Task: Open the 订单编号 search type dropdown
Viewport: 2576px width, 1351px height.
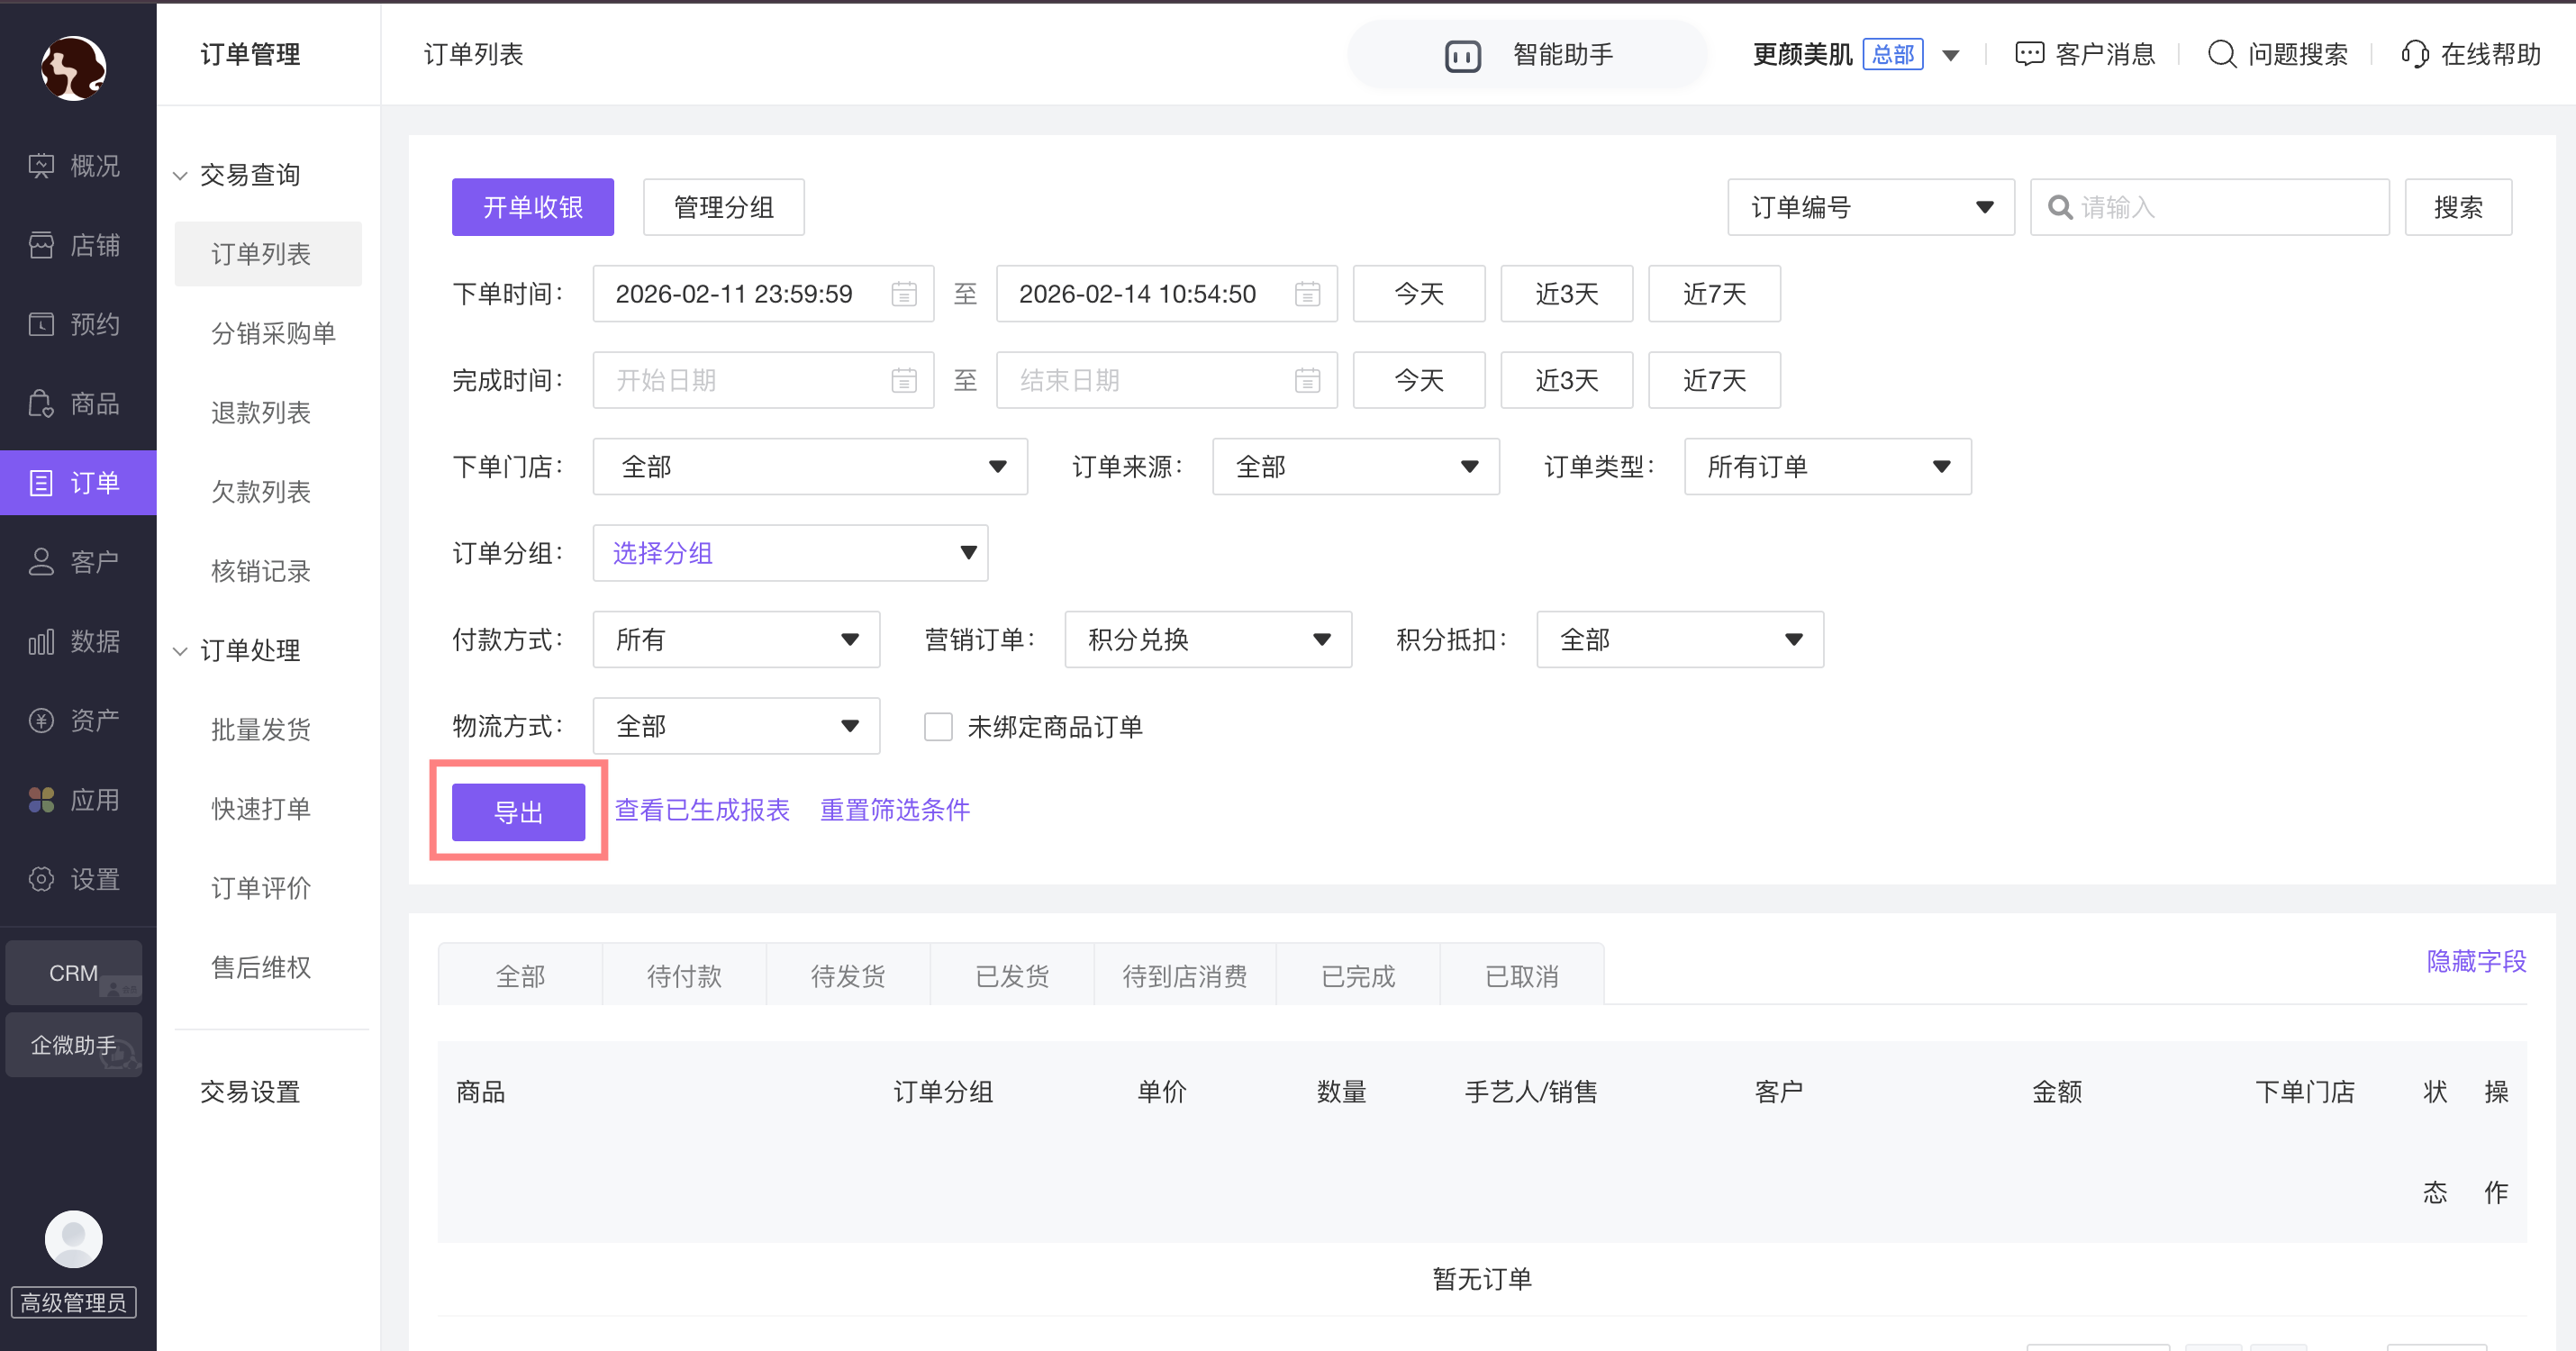Action: point(1870,208)
